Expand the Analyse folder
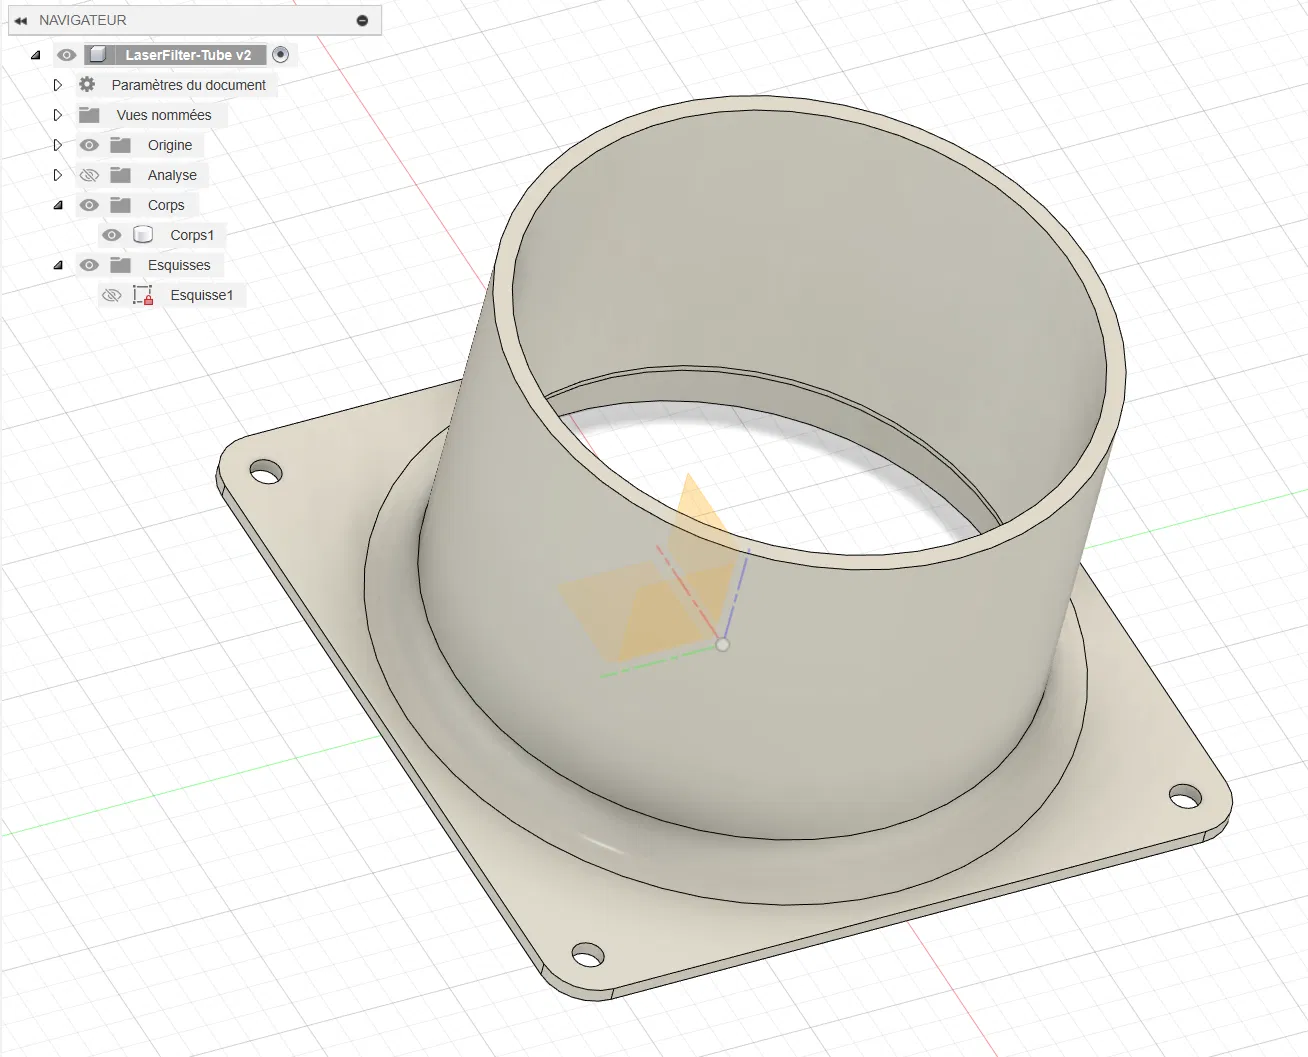Screen dimensions: 1308x1057 tap(58, 175)
